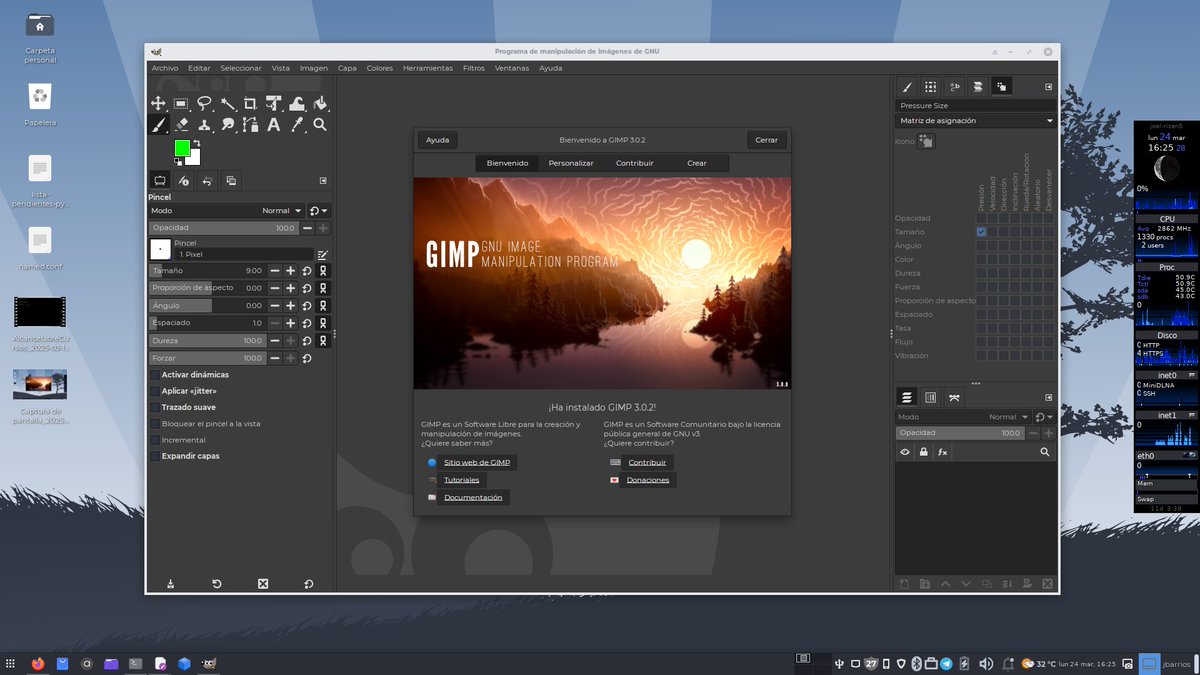
Task: Select the Free Select lasso tool
Action: [204, 103]
